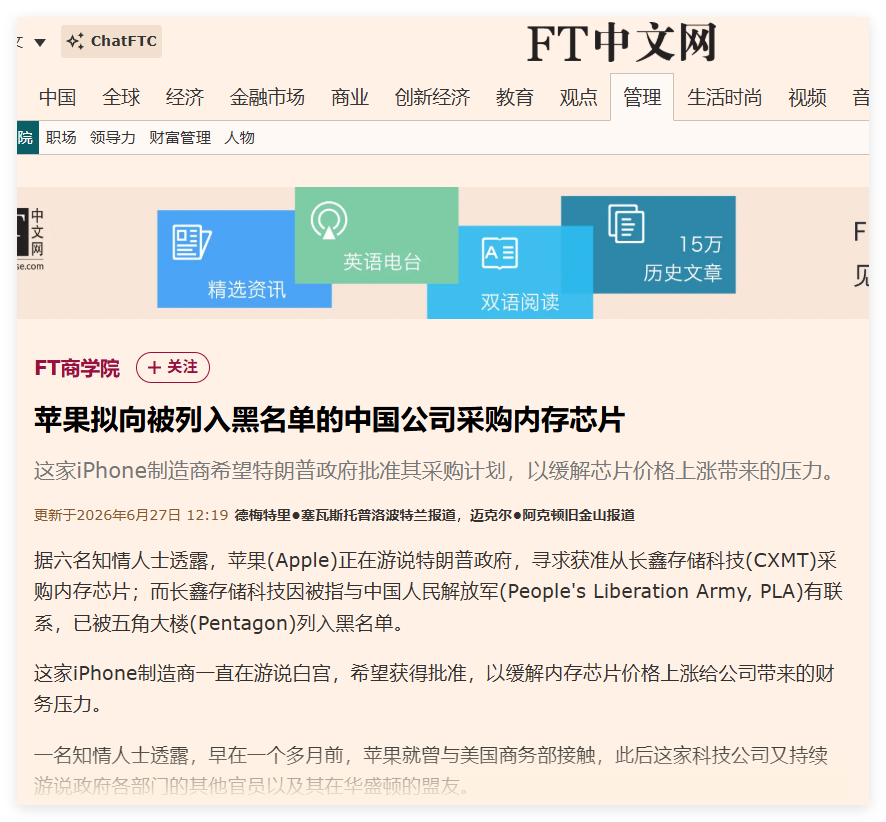Click paragraph starting 据六名知情人士透露
Screen dimensions: 886x822
[438, 592]
